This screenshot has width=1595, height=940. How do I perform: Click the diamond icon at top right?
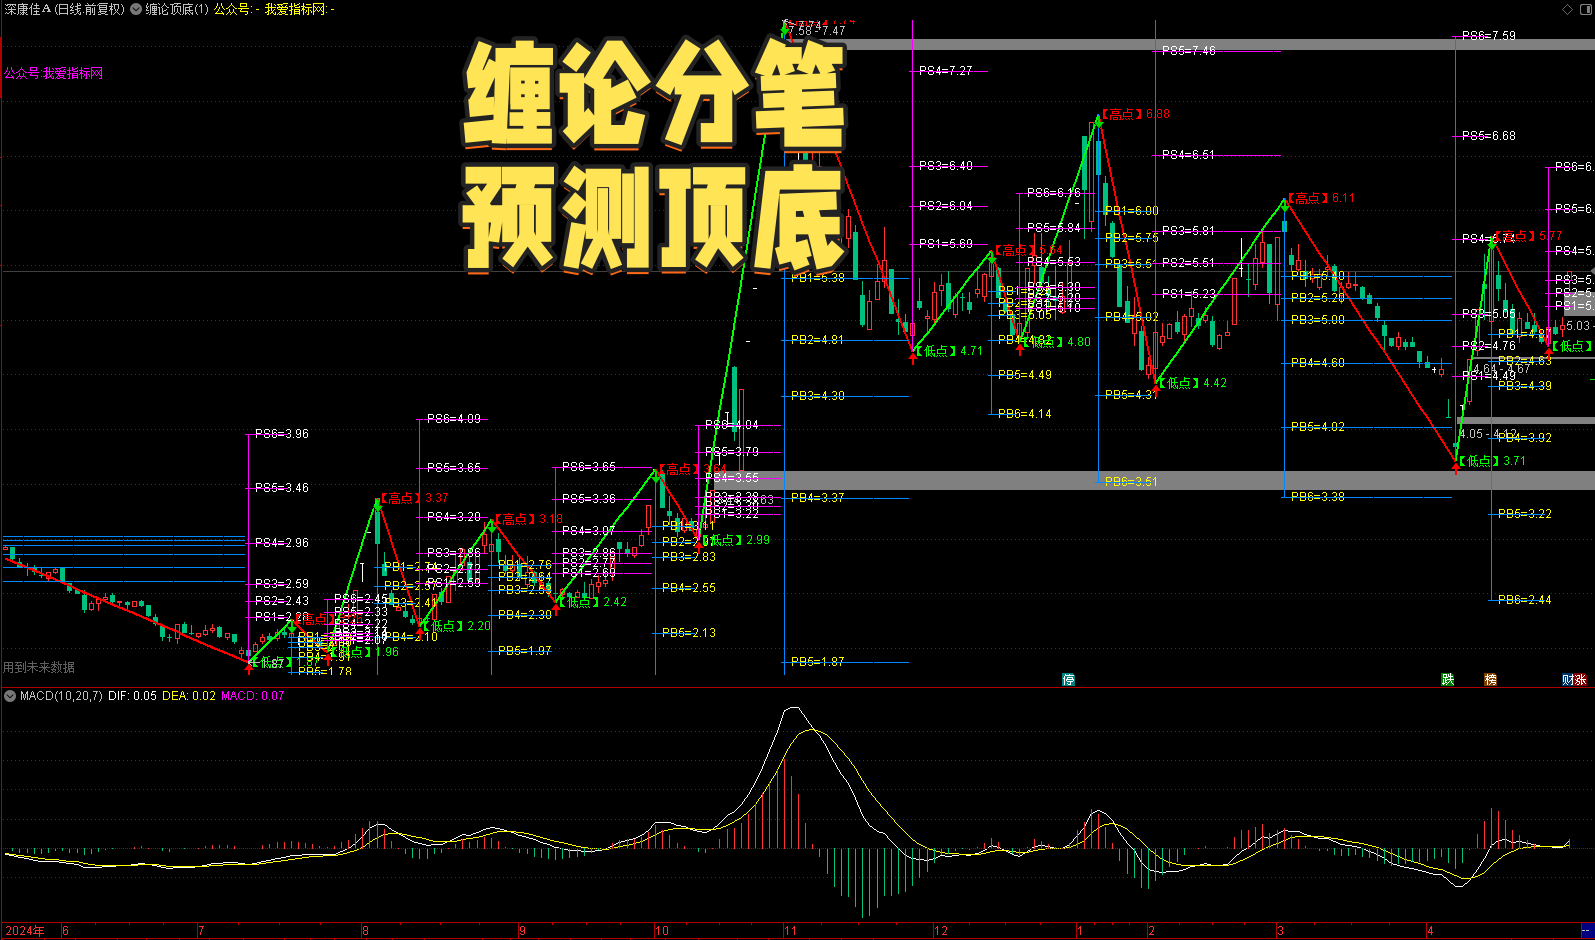pos(1568,9)
